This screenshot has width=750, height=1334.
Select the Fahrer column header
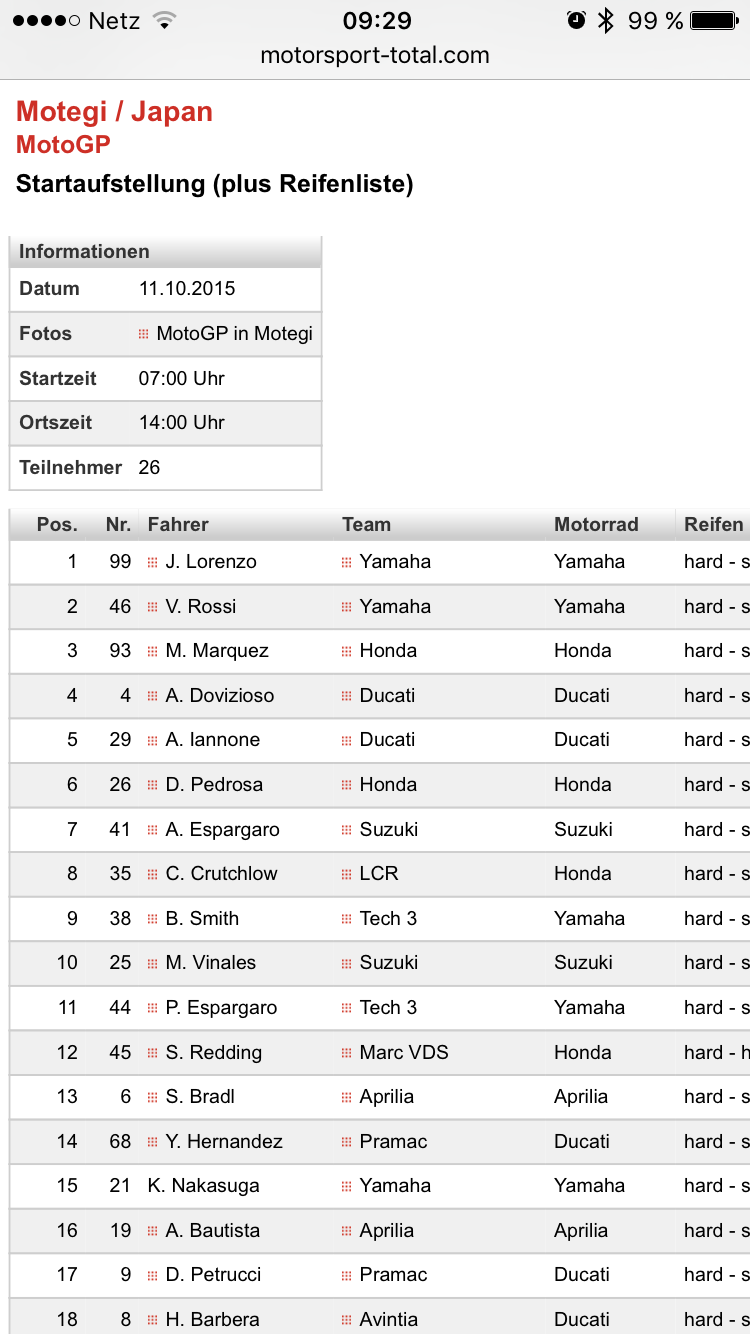178,524
